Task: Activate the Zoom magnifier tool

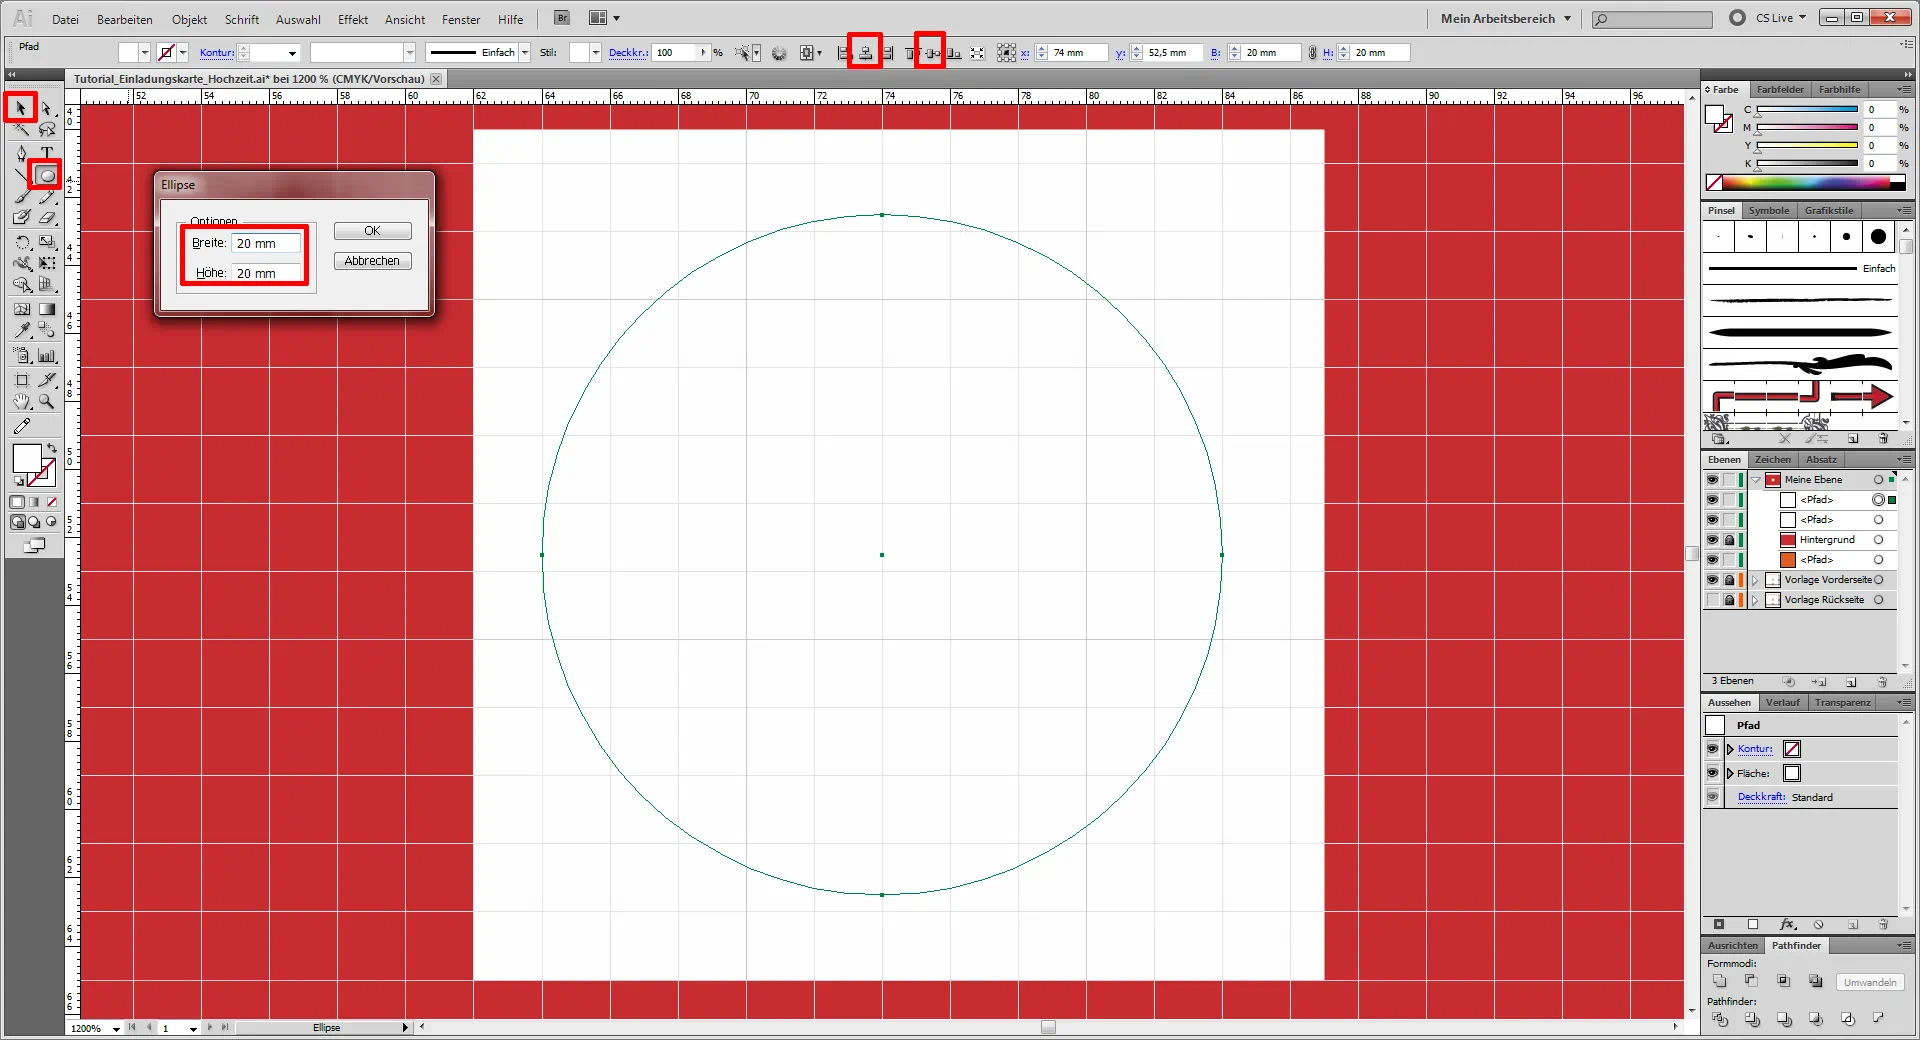Action: [x=46, y=402]
